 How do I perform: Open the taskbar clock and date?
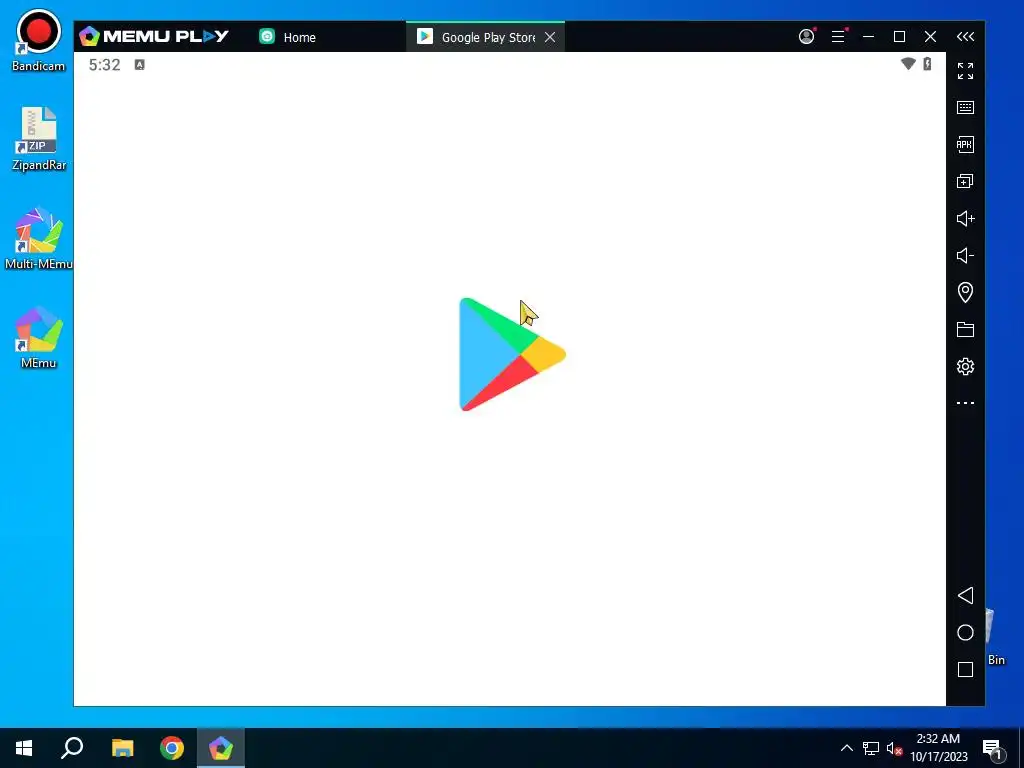938,748
